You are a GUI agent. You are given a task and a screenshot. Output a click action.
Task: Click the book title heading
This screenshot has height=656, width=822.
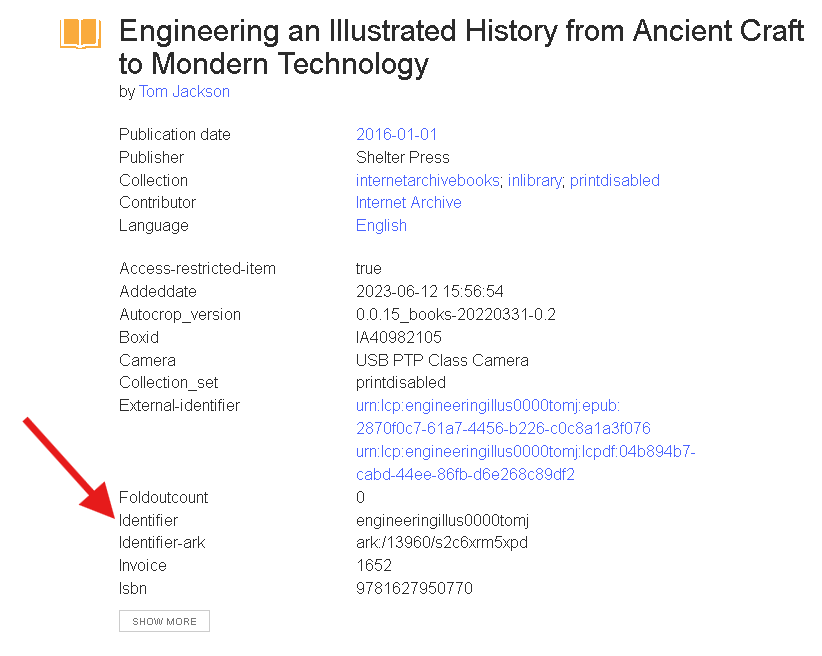(x=461, y=47)
